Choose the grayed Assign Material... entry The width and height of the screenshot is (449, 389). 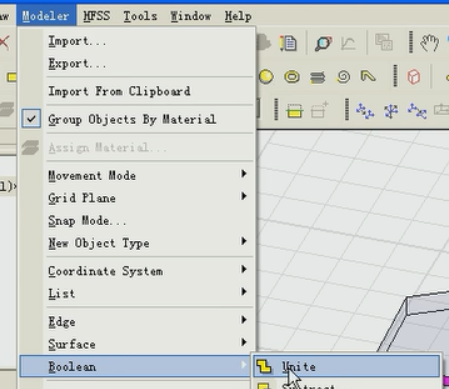point(137,147)
